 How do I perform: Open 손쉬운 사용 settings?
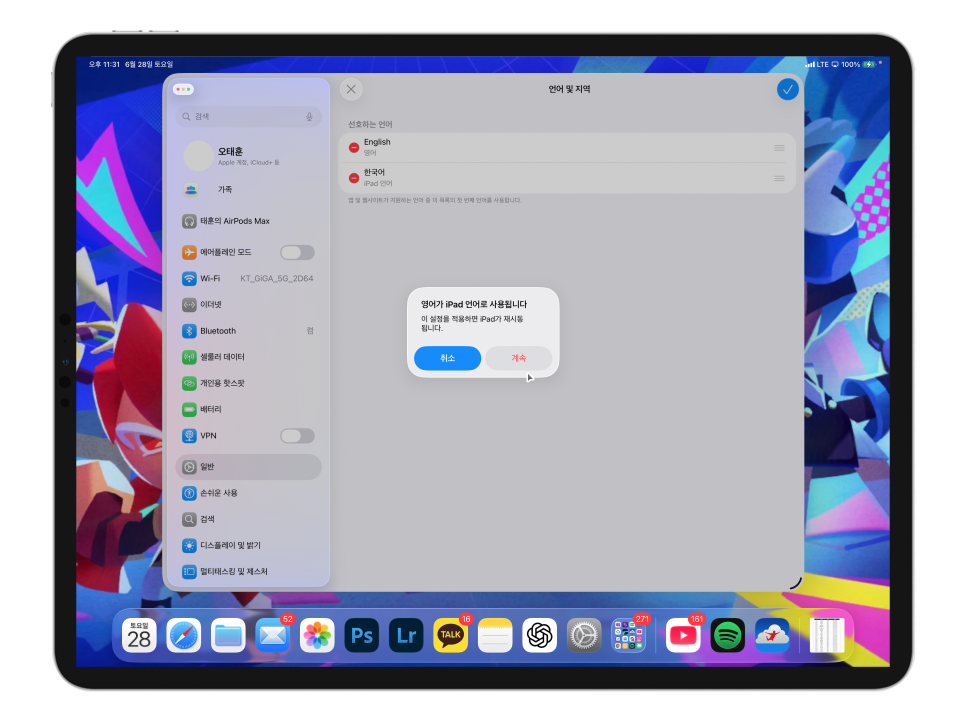click(x=249, y=493)
